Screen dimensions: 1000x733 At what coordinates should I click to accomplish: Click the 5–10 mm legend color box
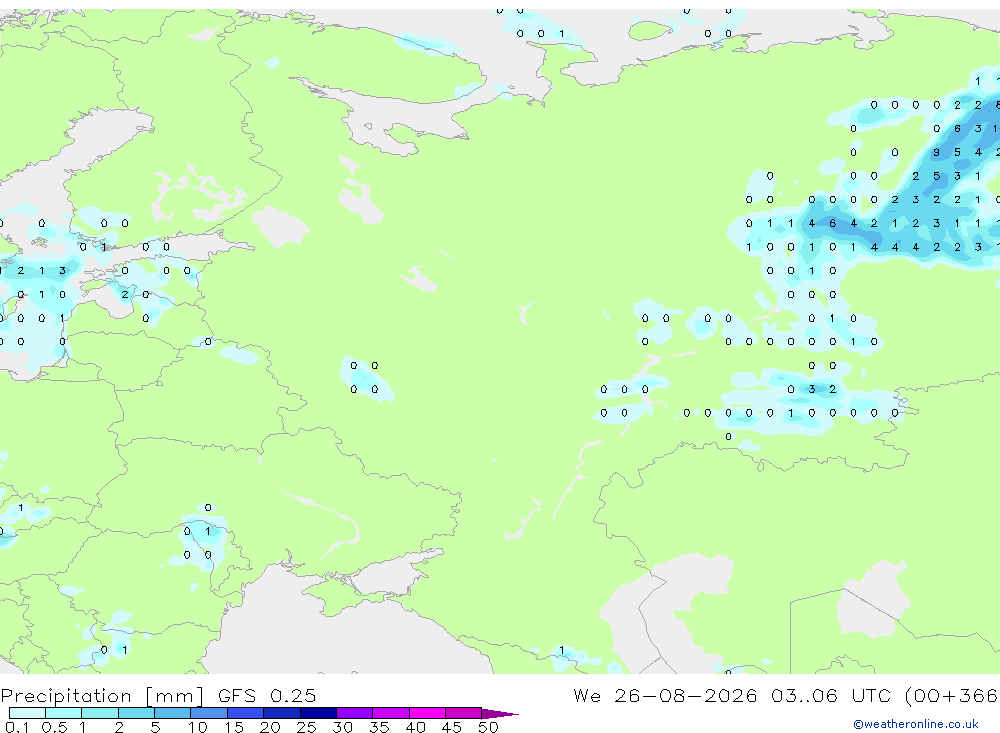coord(172,713)
